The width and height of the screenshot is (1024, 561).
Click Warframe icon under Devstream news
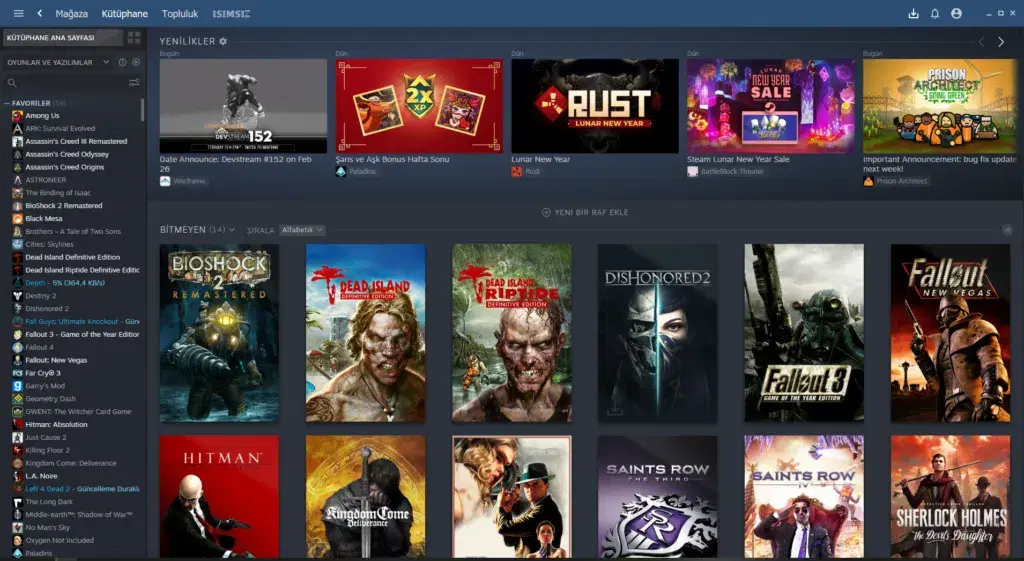(x=165, y=181)
